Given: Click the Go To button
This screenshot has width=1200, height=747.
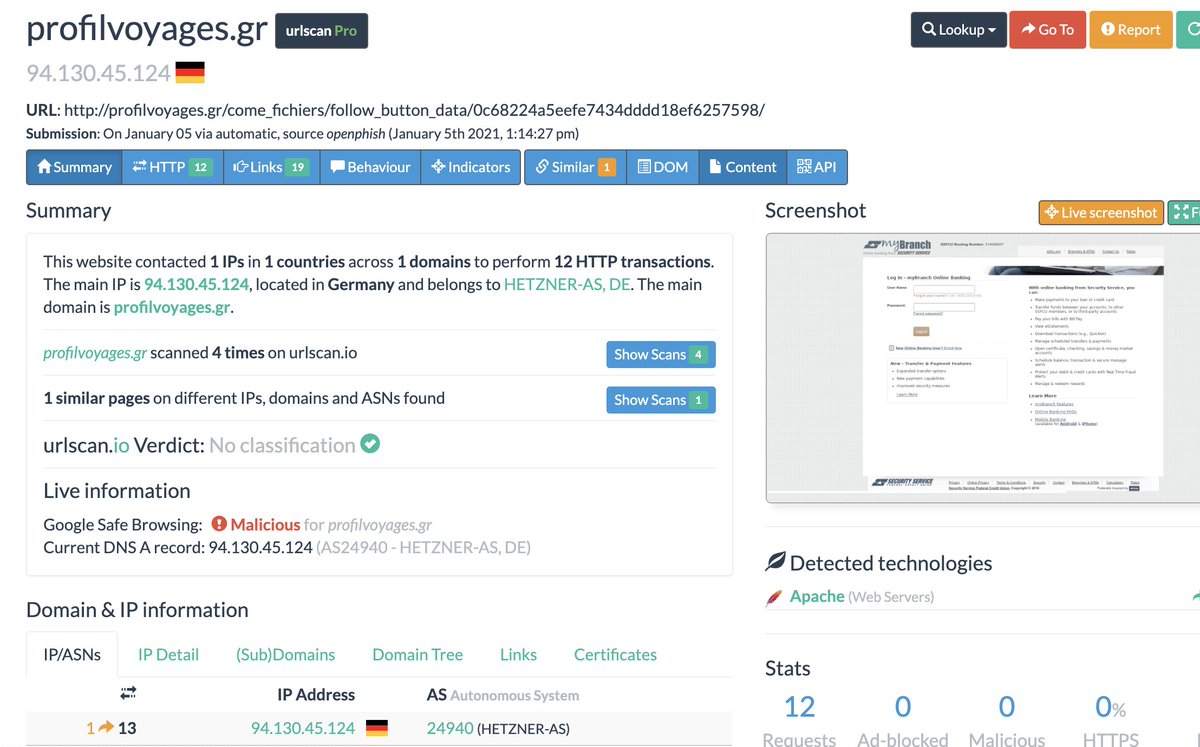Looking at the screenshot, I should pos(1046,30).
